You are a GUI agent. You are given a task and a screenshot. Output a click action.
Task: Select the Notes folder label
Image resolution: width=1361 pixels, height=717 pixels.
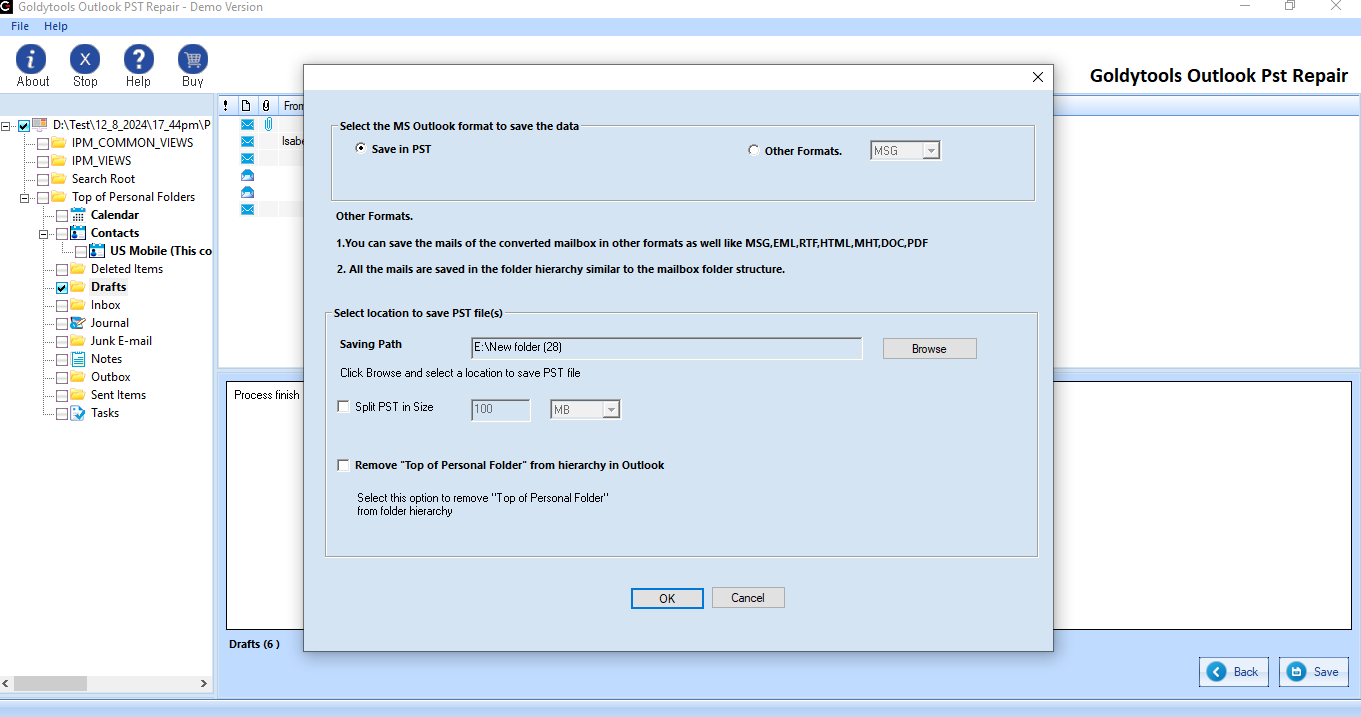point(106,359)
